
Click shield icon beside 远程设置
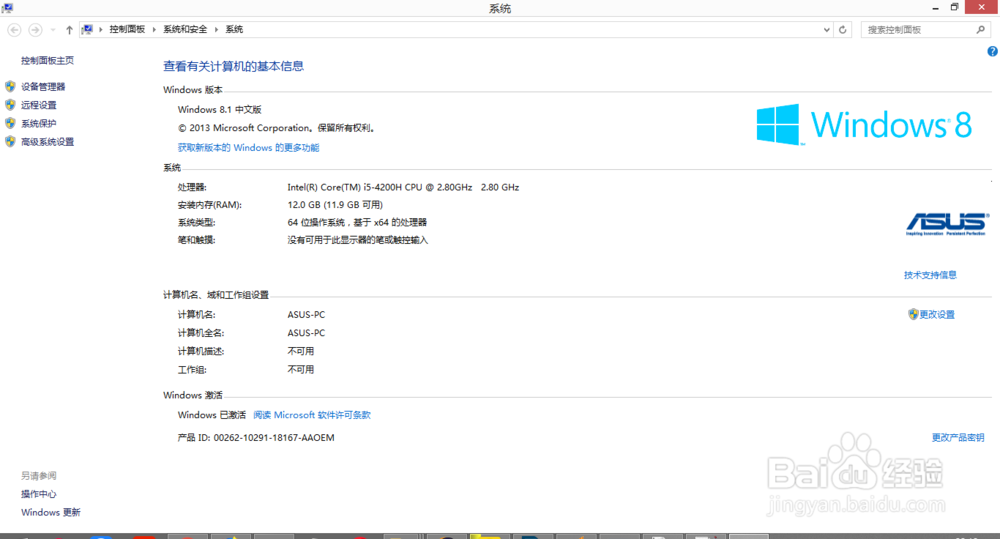click(x=10, y=105)
